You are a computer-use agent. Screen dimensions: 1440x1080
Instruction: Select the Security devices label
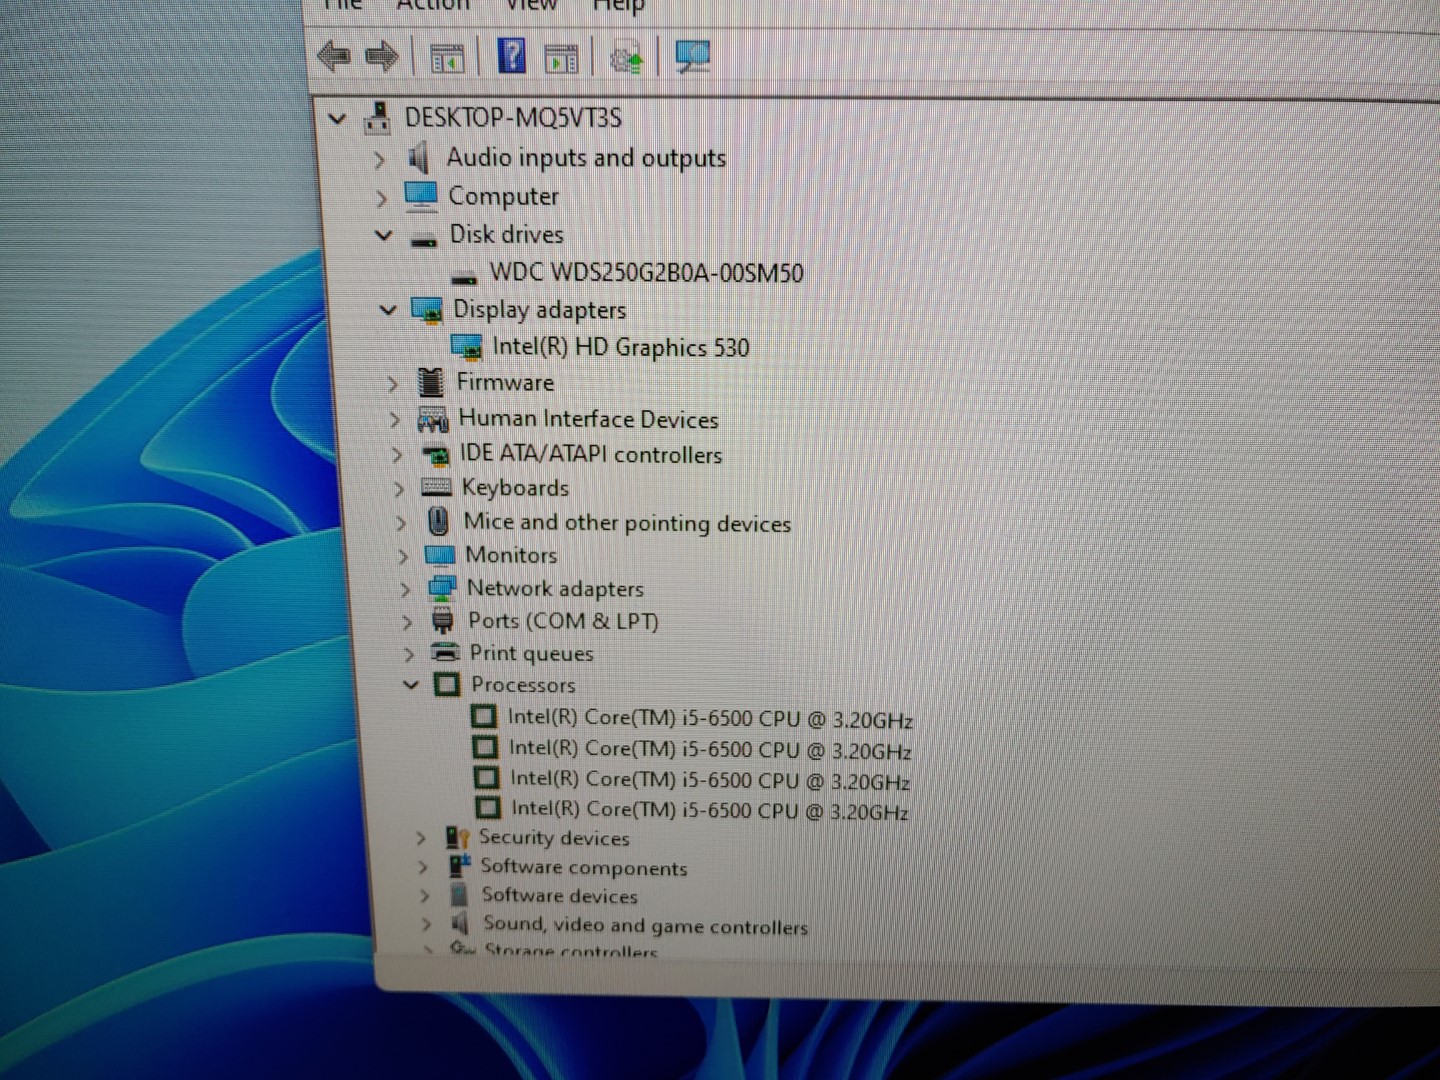(554, 838)
